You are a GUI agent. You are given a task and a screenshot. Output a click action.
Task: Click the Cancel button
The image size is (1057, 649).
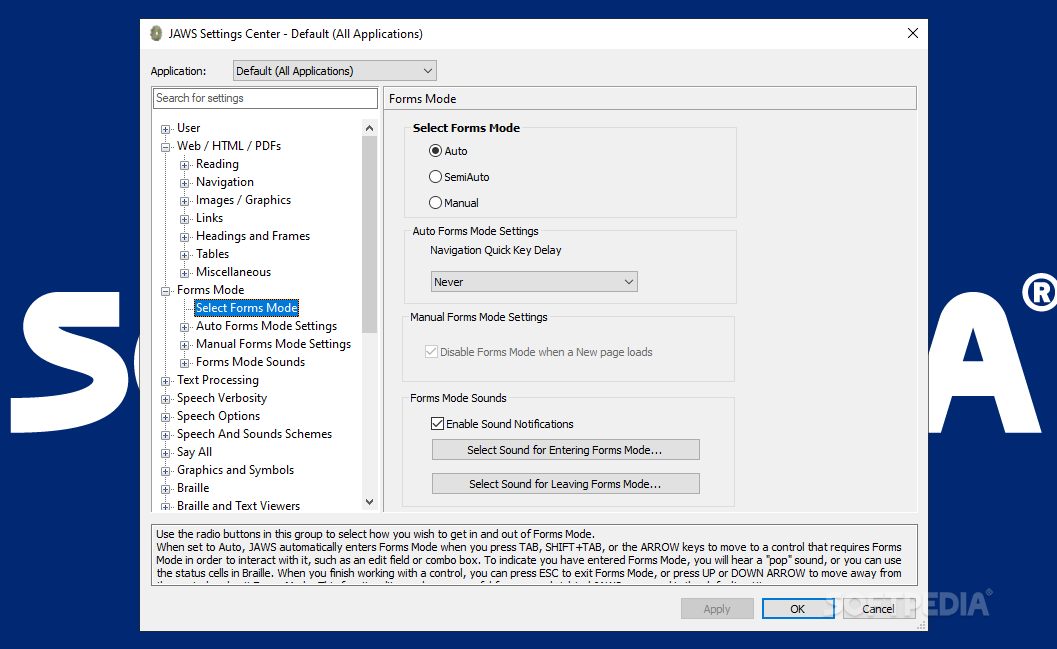[x=878, y=609]
